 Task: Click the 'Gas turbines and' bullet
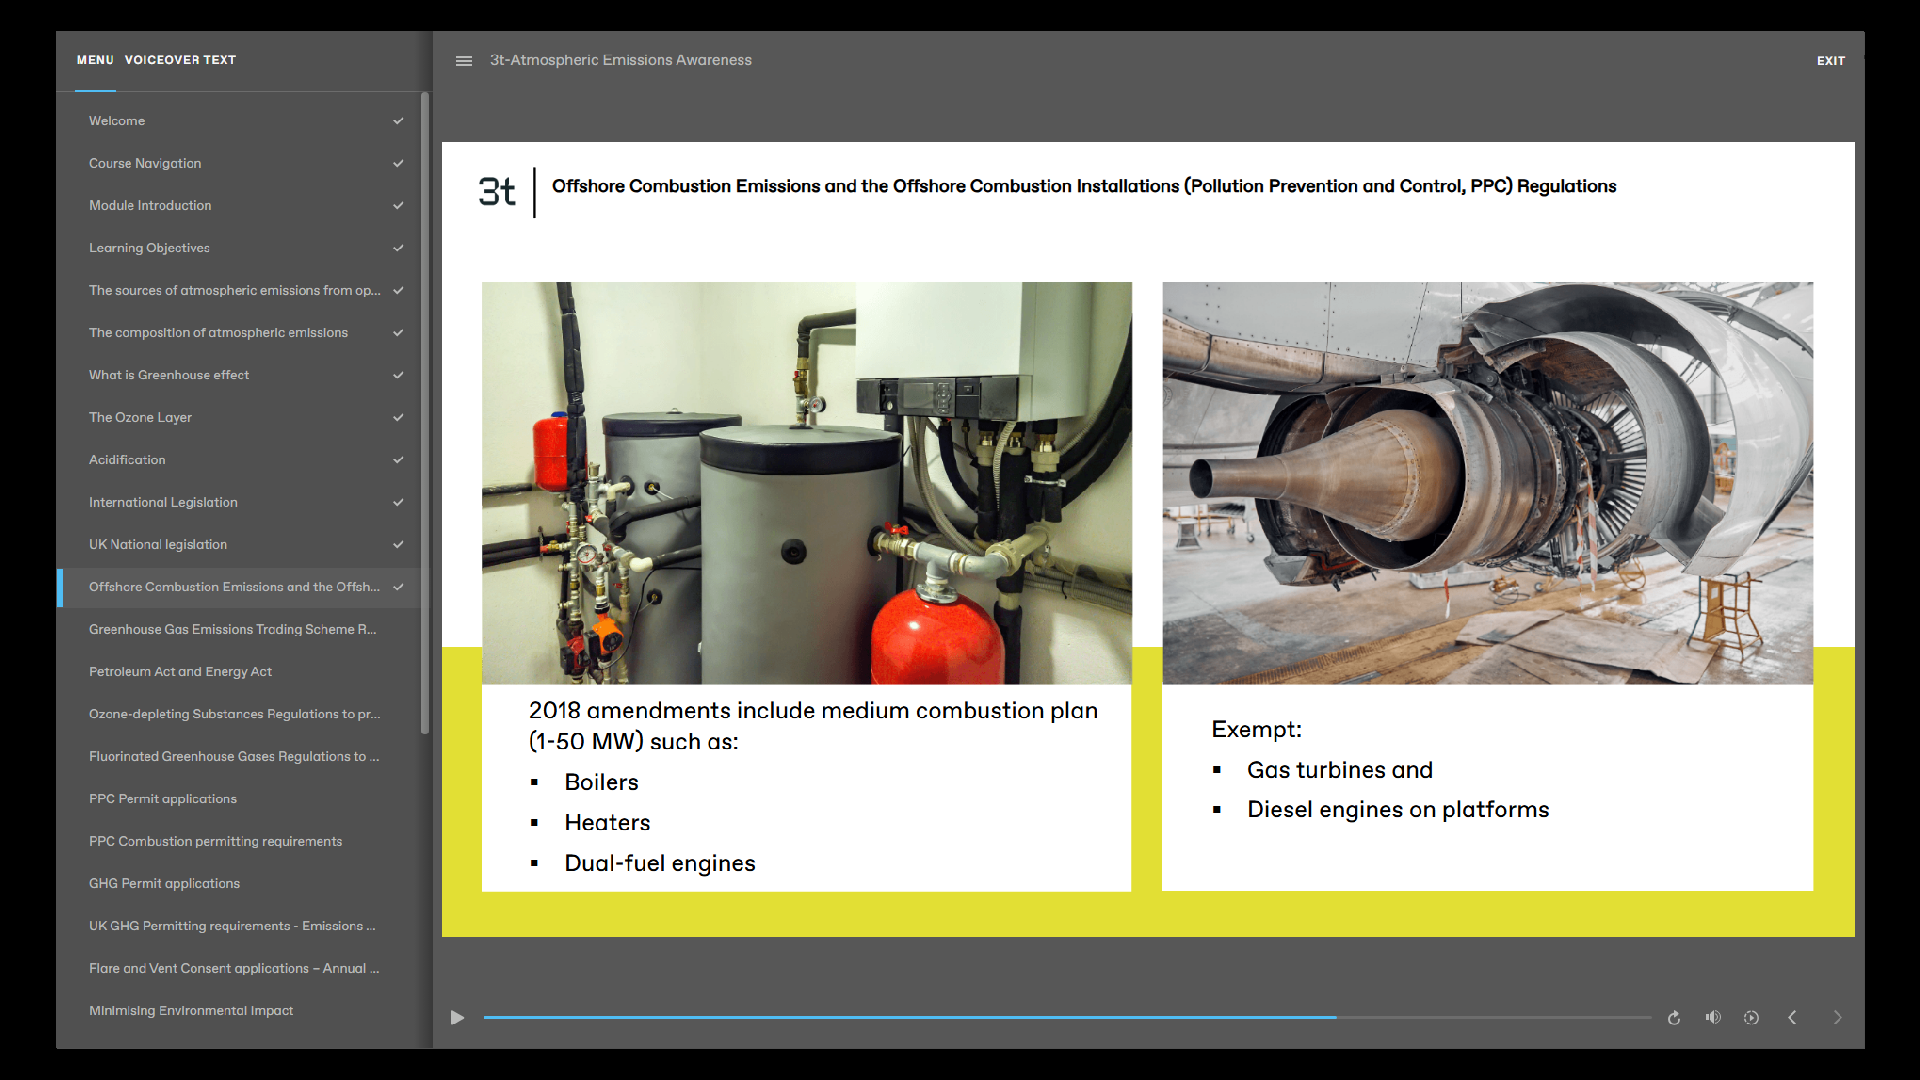1340,770
